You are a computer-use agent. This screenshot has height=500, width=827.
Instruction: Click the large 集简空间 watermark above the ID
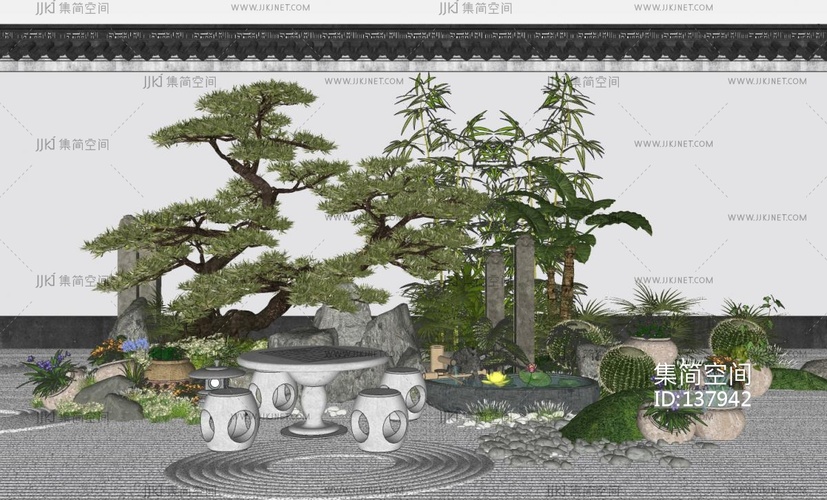(701, 375)
